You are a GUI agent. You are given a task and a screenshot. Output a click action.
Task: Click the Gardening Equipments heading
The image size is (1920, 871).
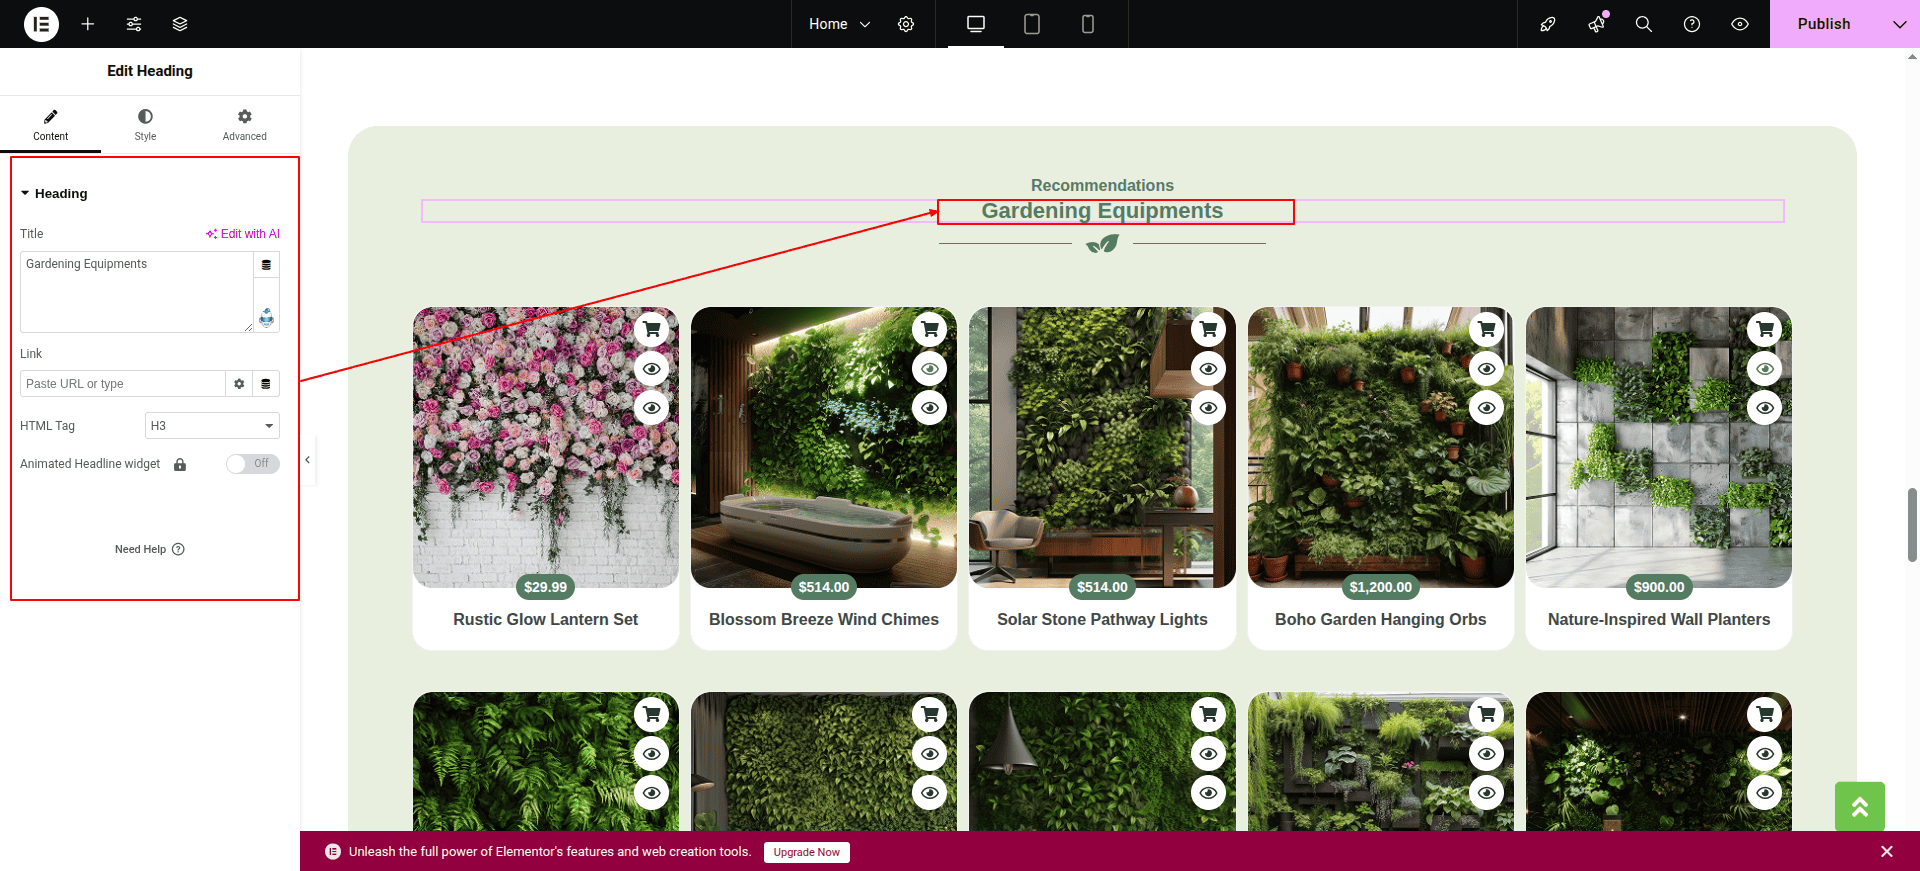1102,211
